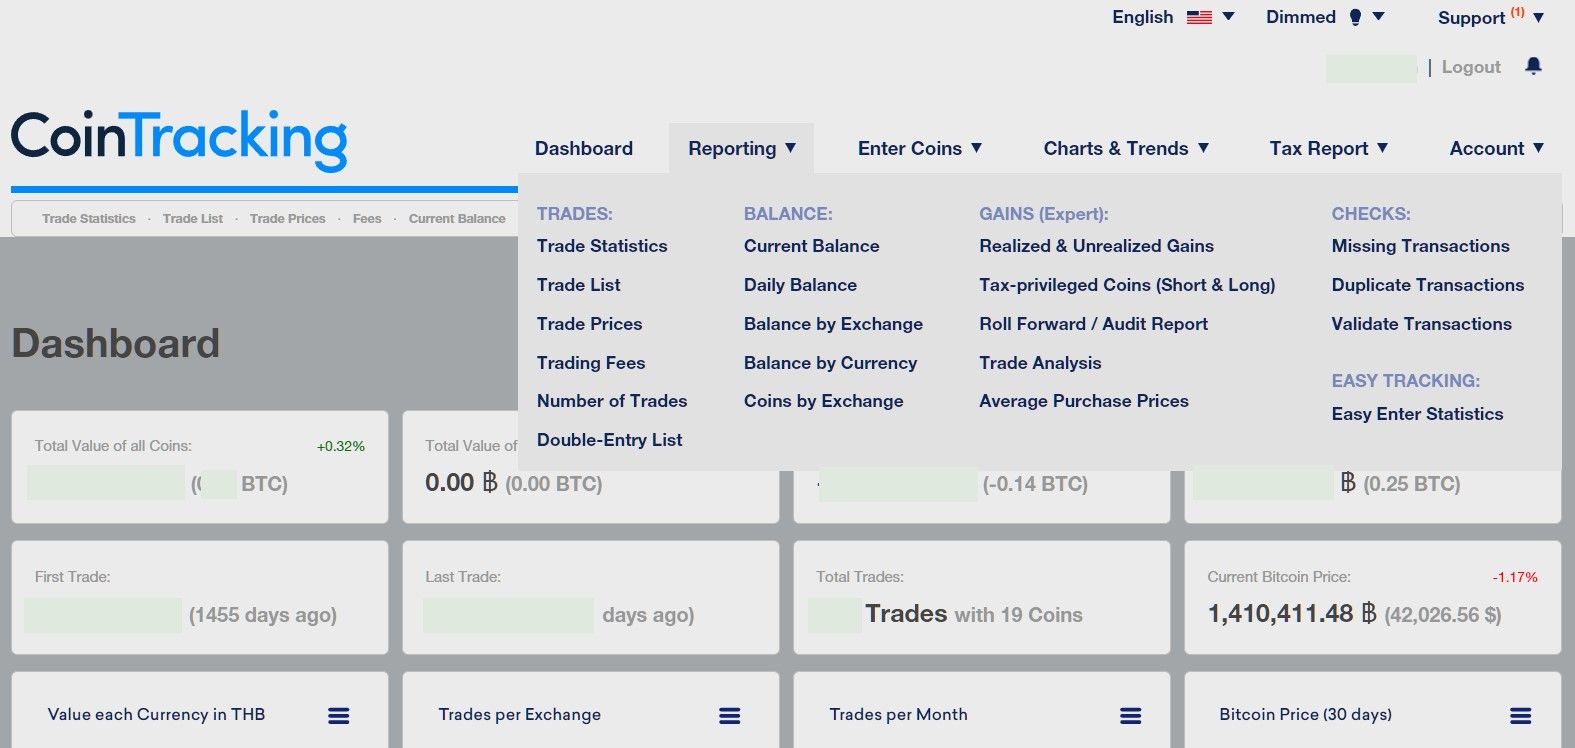Click the 'Trades per Month' chart title
Screen dimensions: 1575x748
pos(899,715)
